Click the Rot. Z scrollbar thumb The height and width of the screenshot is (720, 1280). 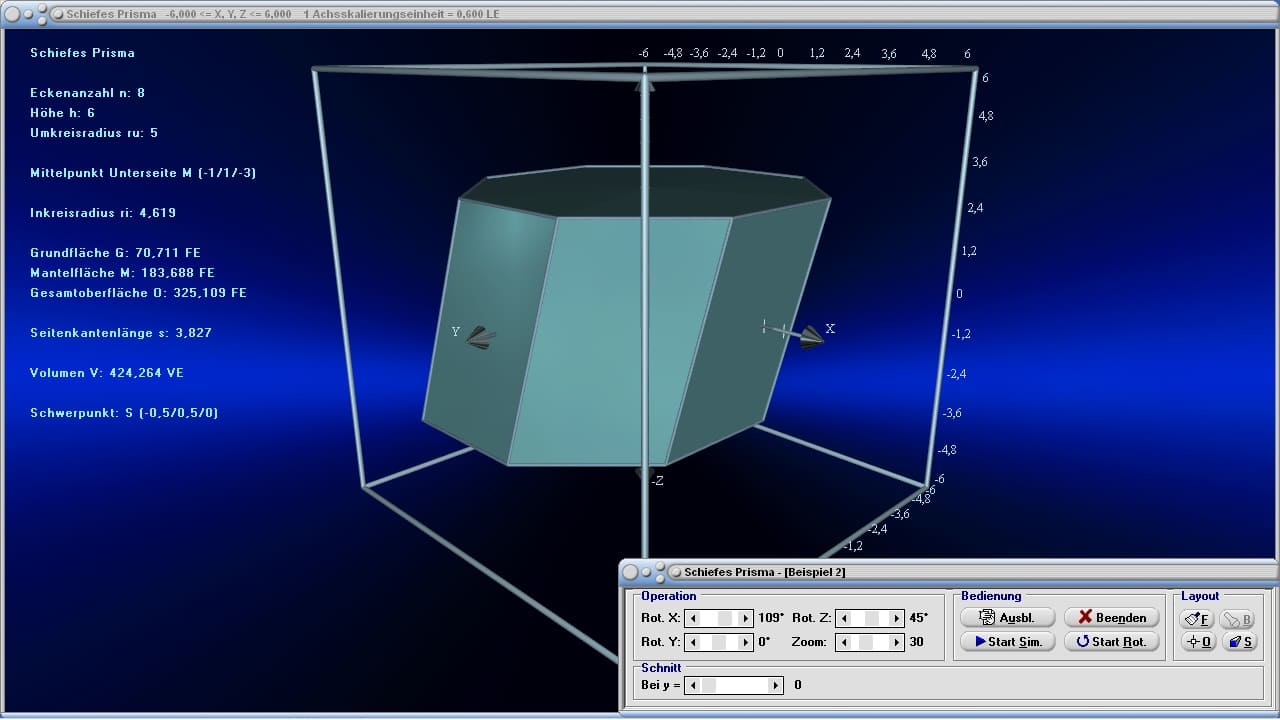[x=872, y=618]
